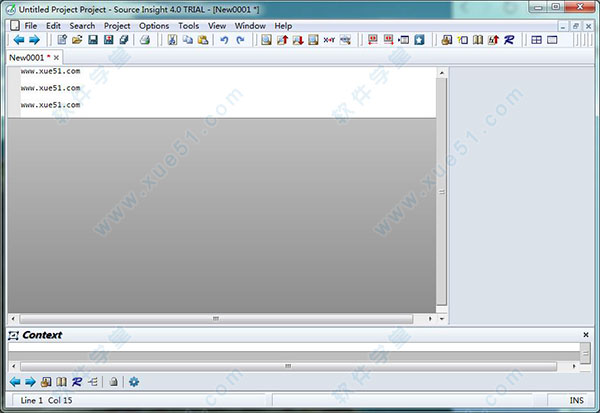The height and width of the screenshot is (413, 600).
Task: Cut selection using the scissors icon
Action: pyautogui.click(x=172, y=40)
